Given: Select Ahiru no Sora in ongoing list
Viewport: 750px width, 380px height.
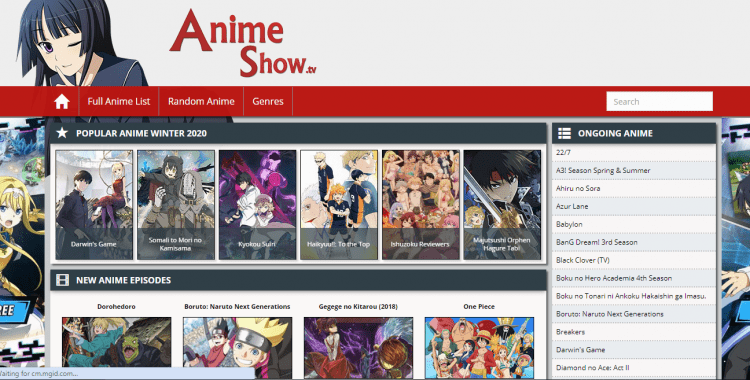Looking at the screenshot, I should (634, 188).
